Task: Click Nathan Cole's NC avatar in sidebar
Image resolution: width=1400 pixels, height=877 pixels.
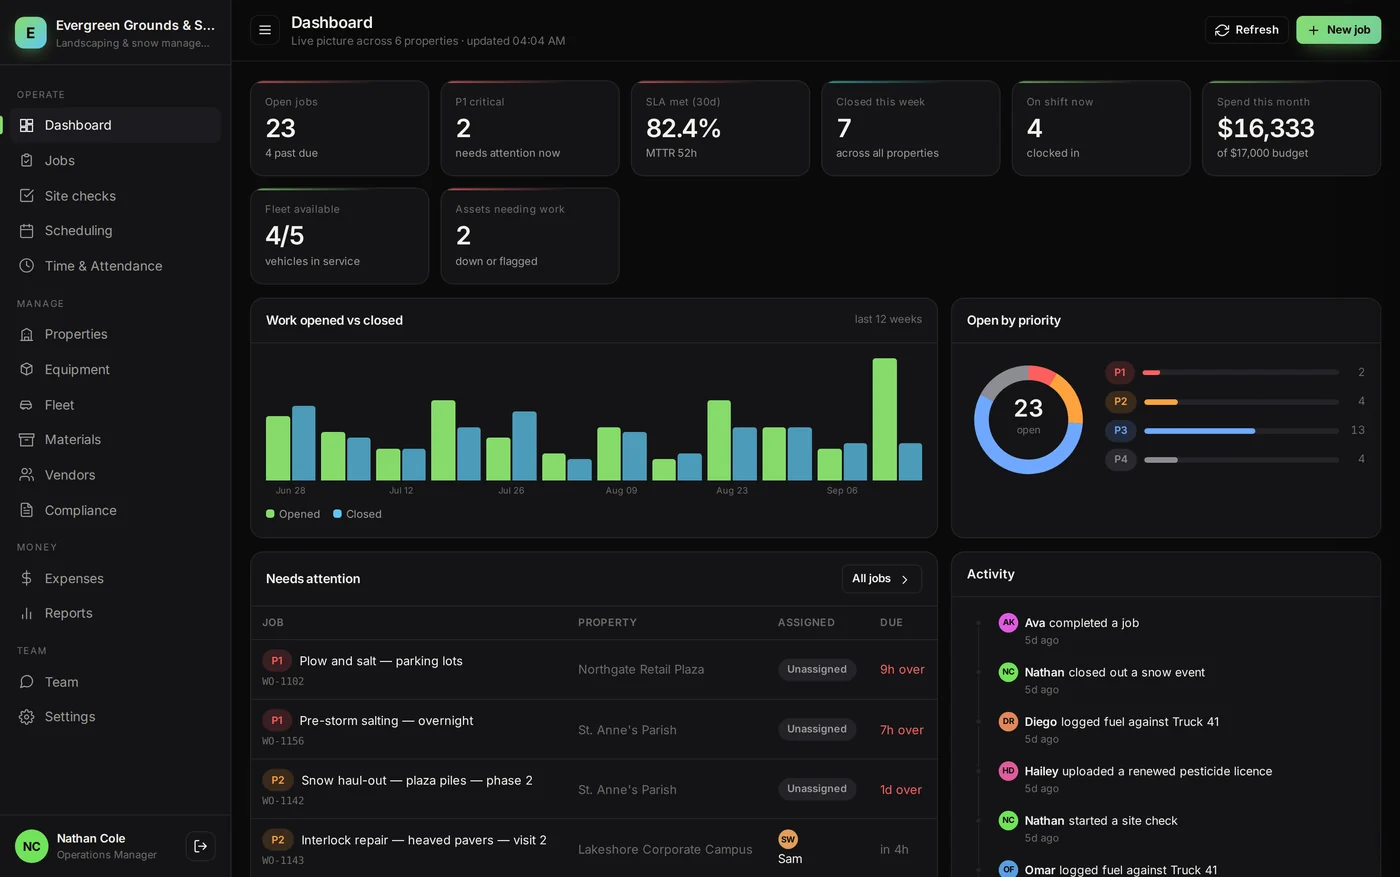Action: 32,846
